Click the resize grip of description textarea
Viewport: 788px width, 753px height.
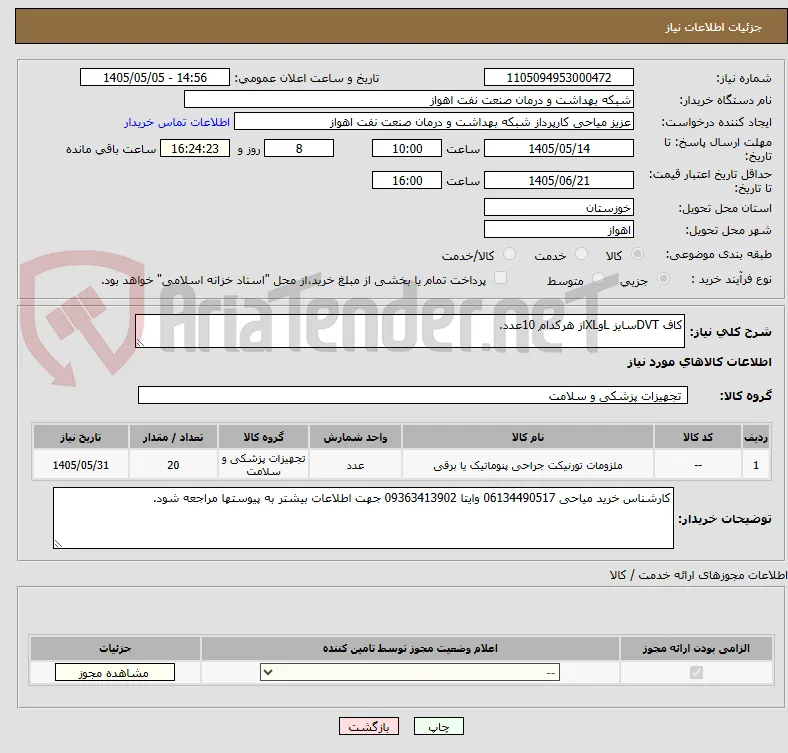(x=140, y=342)
